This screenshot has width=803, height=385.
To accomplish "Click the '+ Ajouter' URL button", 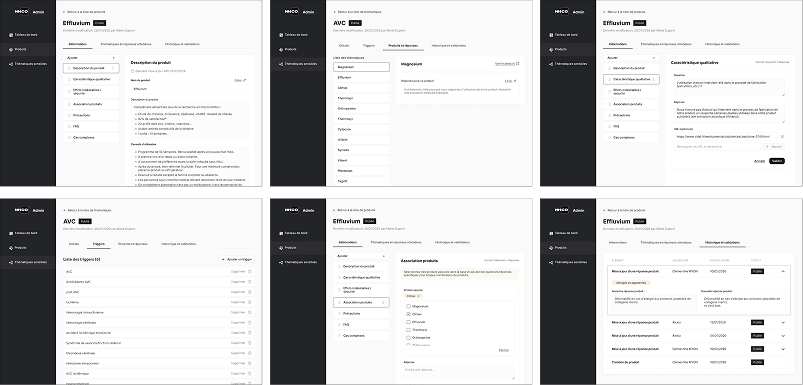I will 775,146.
